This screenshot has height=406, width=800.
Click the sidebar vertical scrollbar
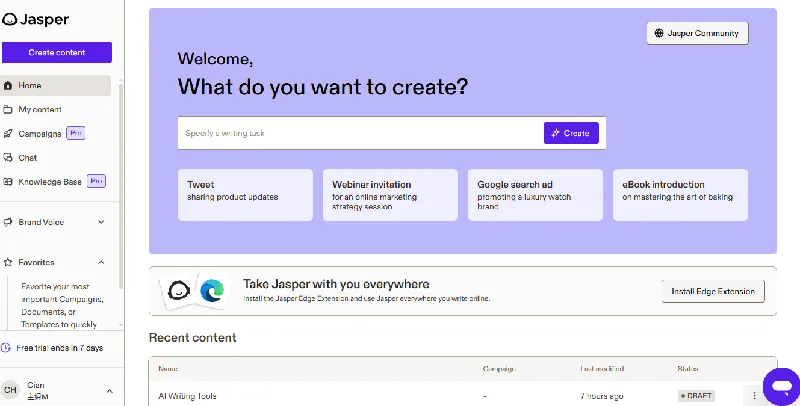(121, 184)
